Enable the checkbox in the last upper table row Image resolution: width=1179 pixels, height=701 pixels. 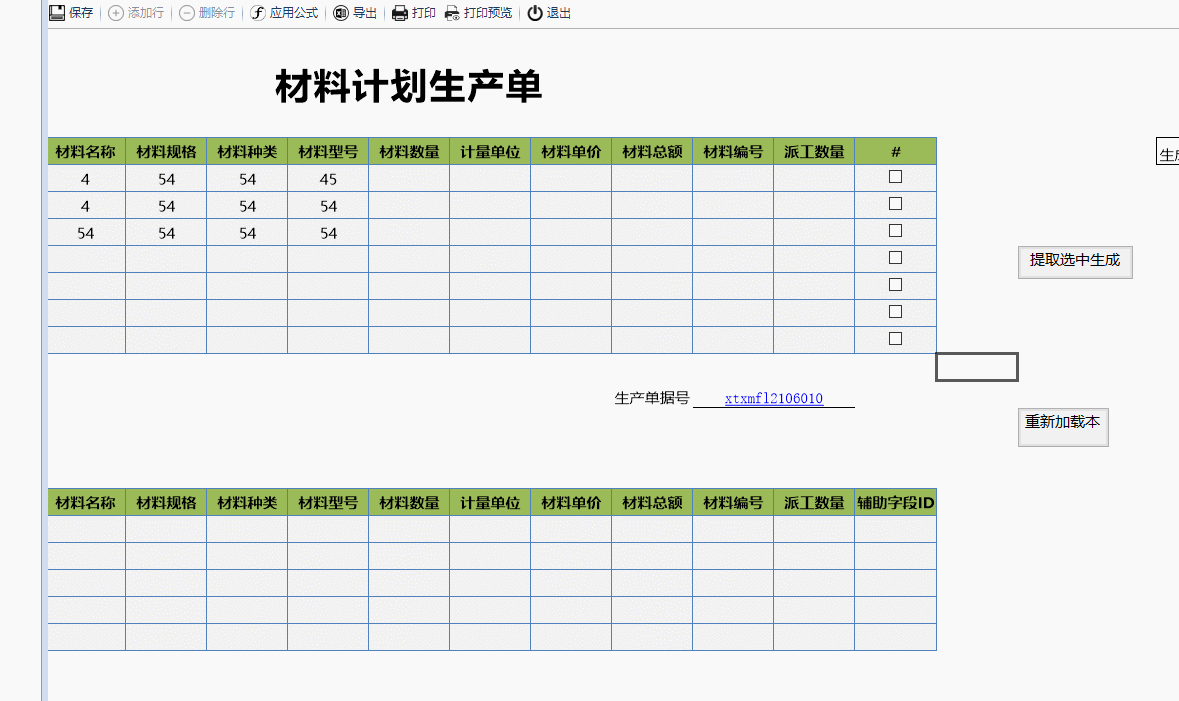click(x=895, y=339)
